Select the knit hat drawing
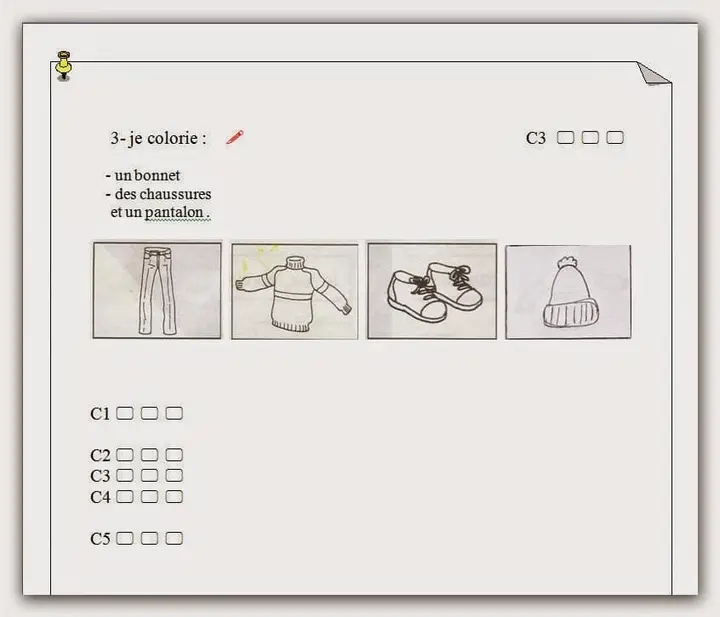720x617 pixels. [x=568, y=291]
